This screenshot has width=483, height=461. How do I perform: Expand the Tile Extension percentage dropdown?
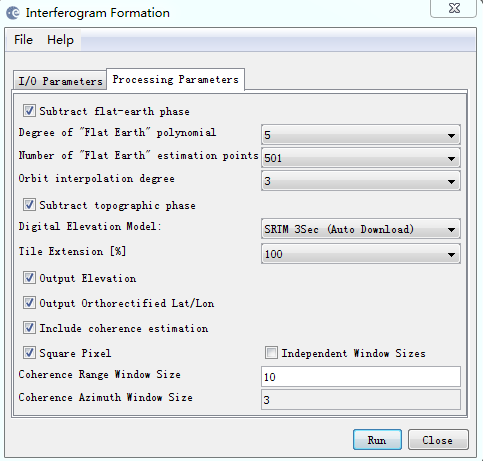pyautogui.click(x=361, y=254)
